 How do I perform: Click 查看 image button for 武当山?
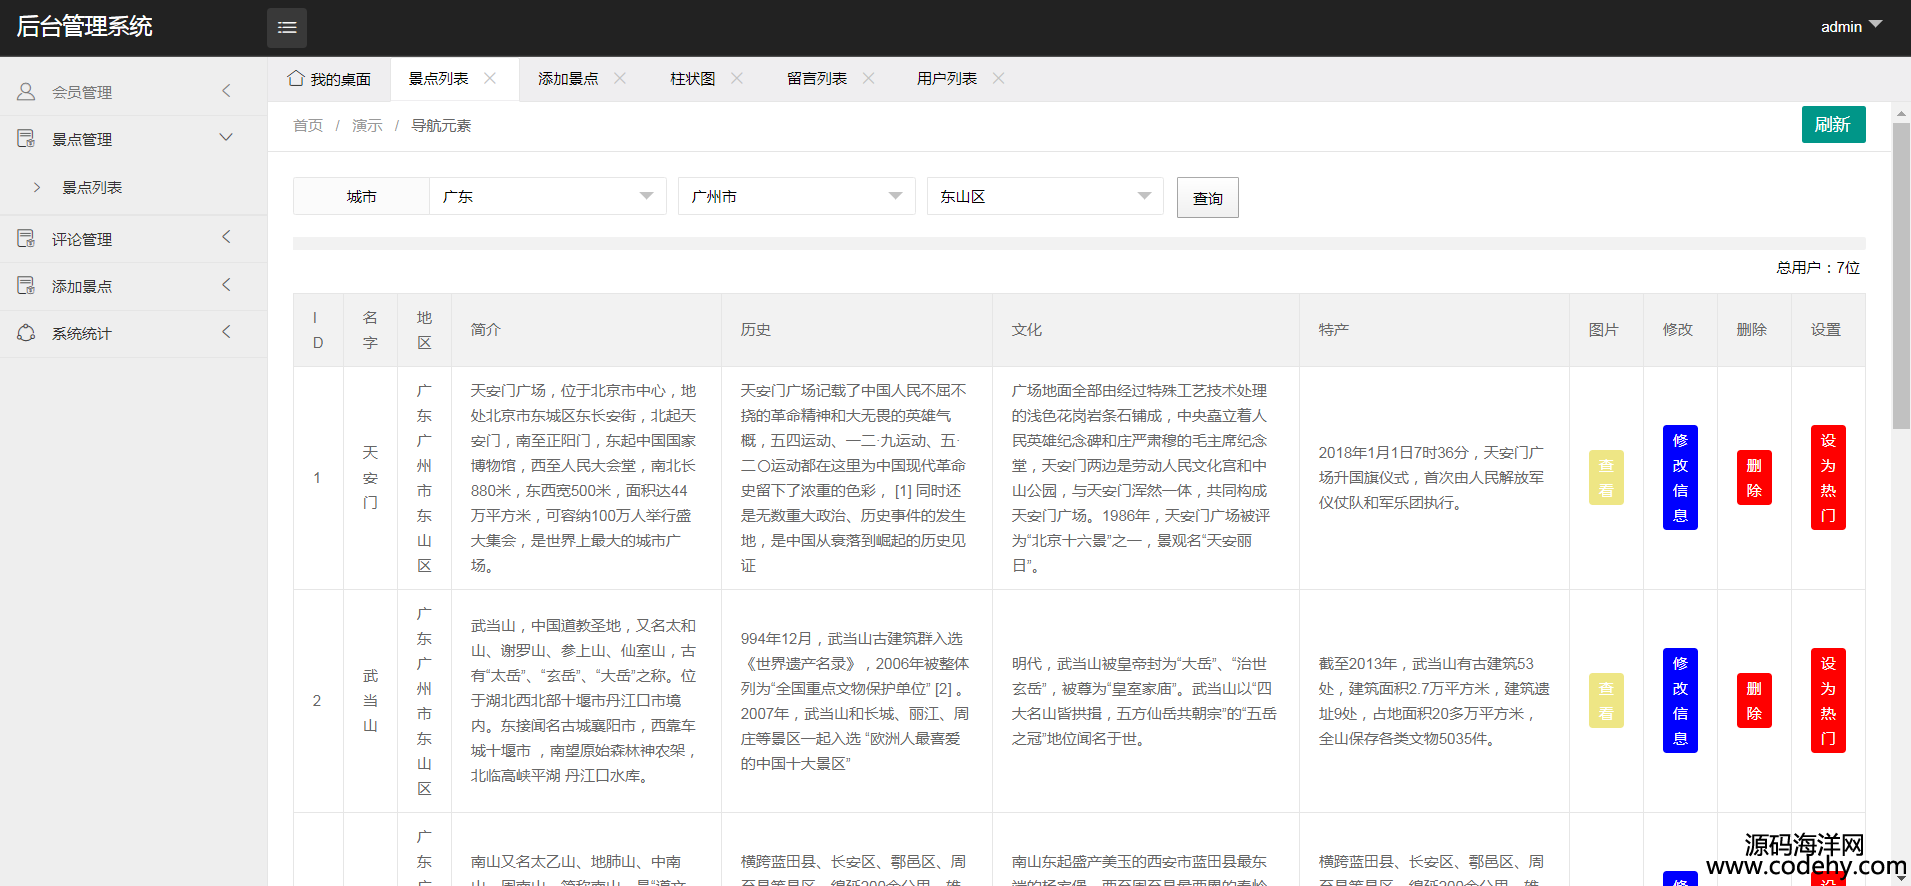pyautogui.click(x=1606, y=701)
